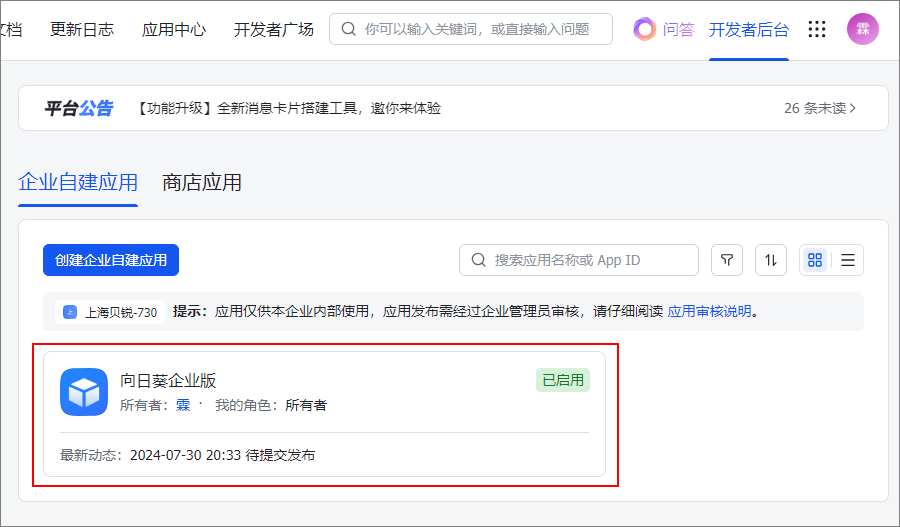Switch to grid view layout
The image size is (900, 527).
tap(814, 260)
